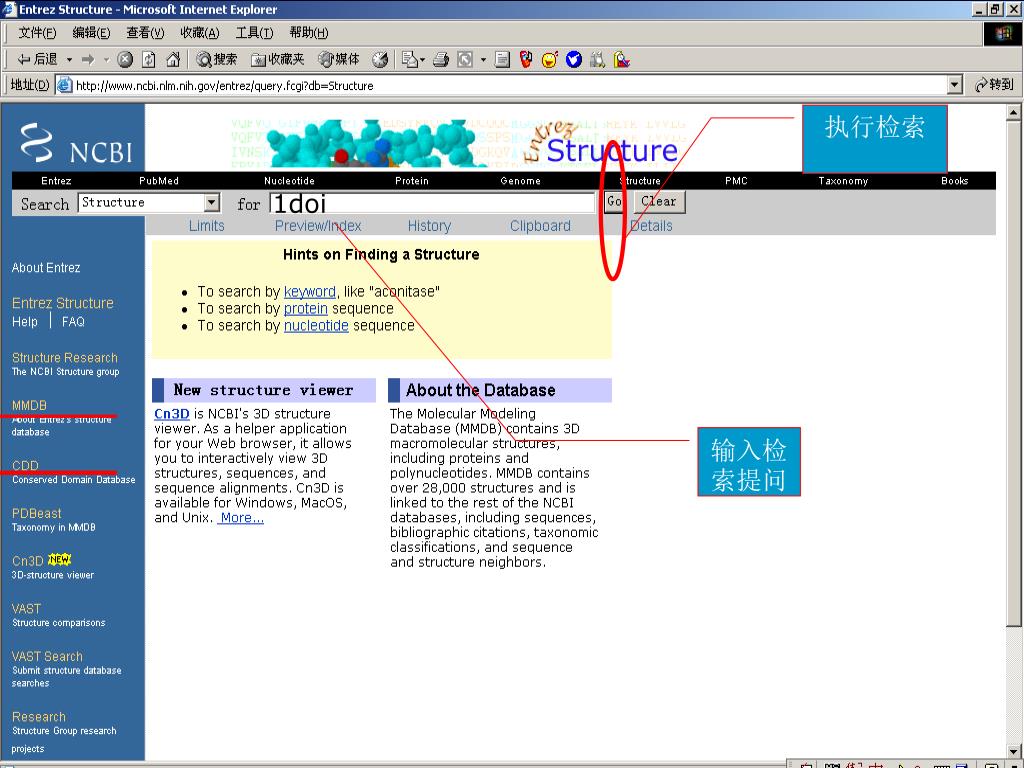
Task: Click the More... link
Action: tap(242, 518)
